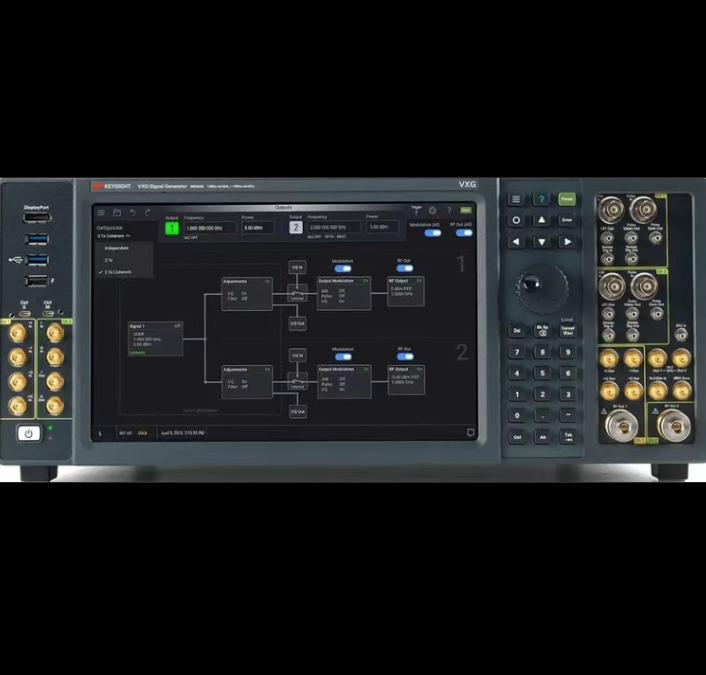Image resolution: width=706 pixels, height=675 pixels.
Task: Open the hamburger menu on the touchscreen
Action: (101, 213)
